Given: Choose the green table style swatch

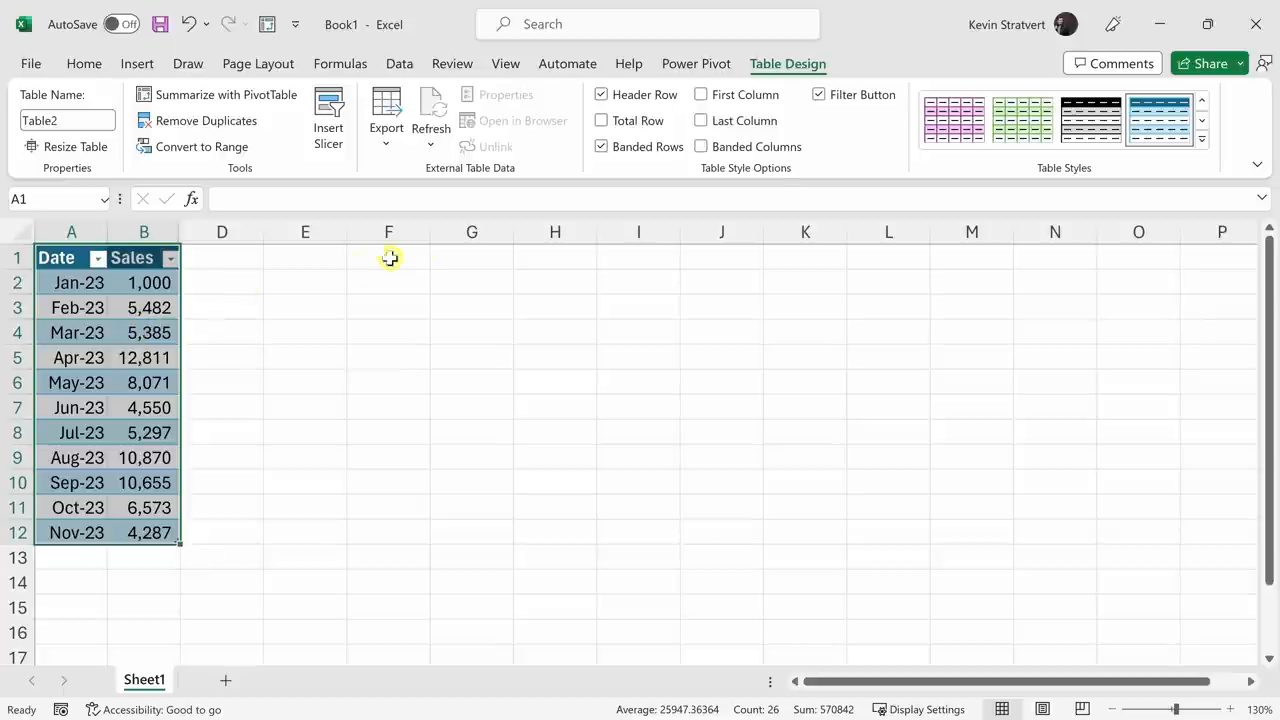Looking at the screenshot, I should (x=1023, y=120).
